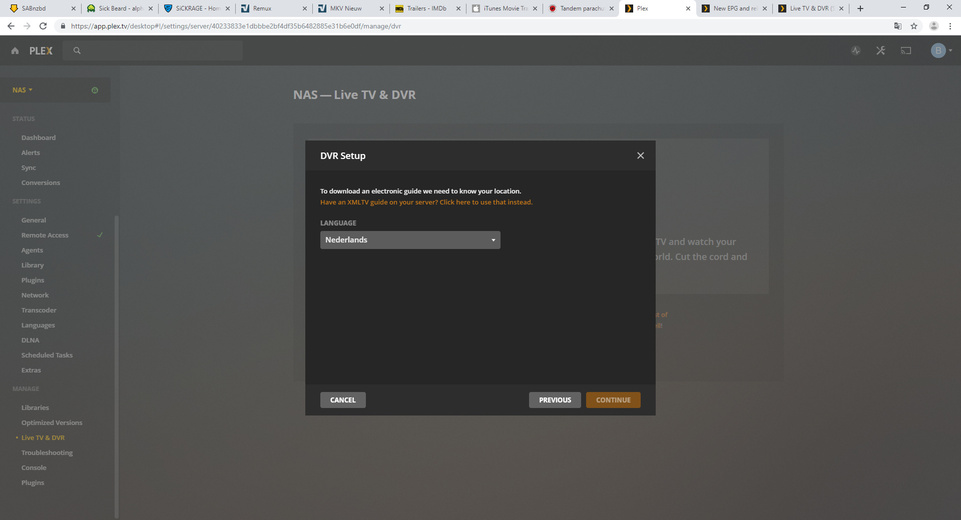This screenshot has height=520, width=961.
Task: Open Extras settings
Action: 31,370
